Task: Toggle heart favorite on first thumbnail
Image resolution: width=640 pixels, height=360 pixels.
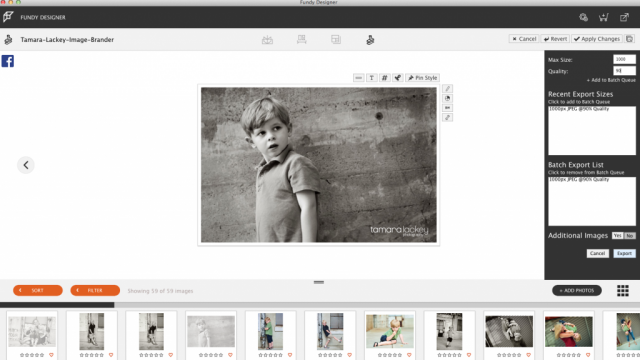Action: 51,355
